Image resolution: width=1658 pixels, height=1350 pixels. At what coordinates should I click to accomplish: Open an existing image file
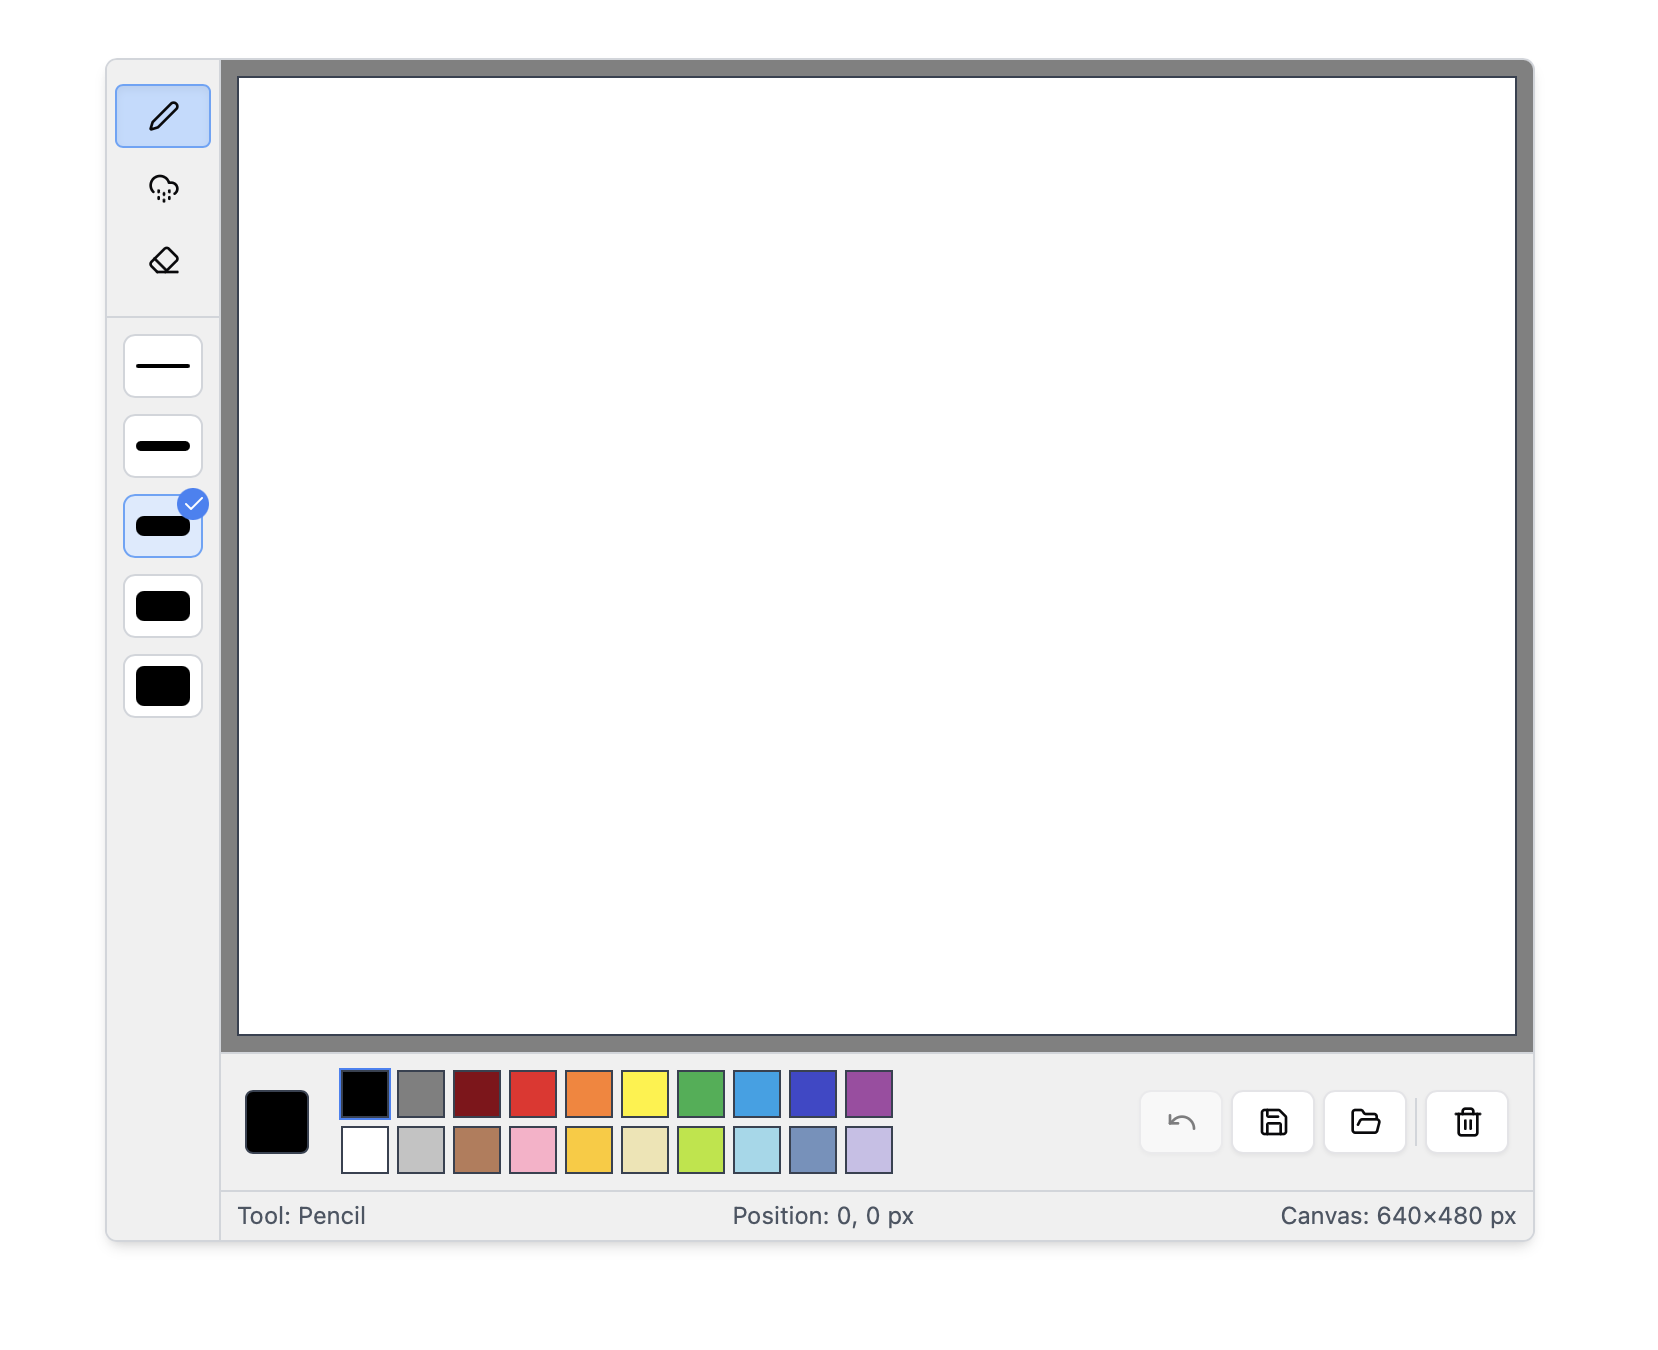[x=1364, y=1122]
